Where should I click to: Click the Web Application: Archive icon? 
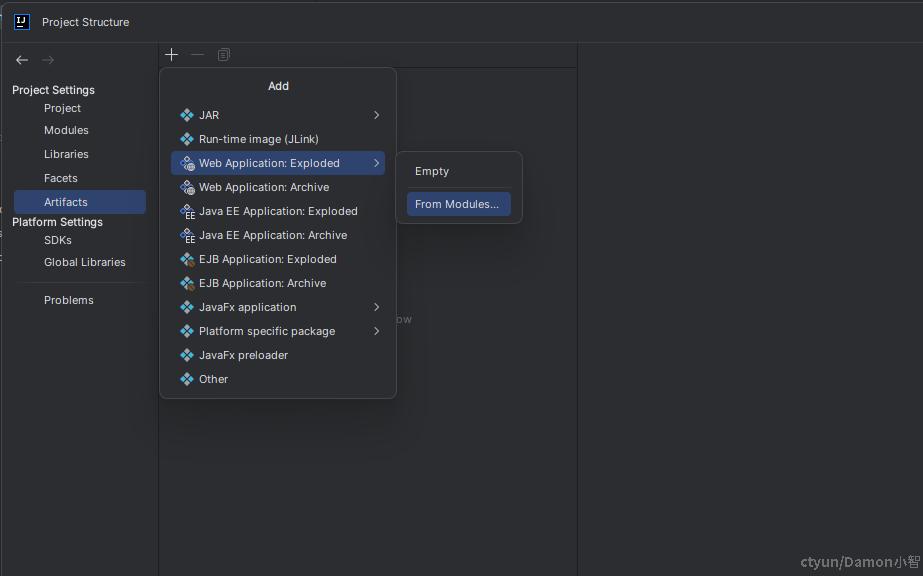point(187,187)
